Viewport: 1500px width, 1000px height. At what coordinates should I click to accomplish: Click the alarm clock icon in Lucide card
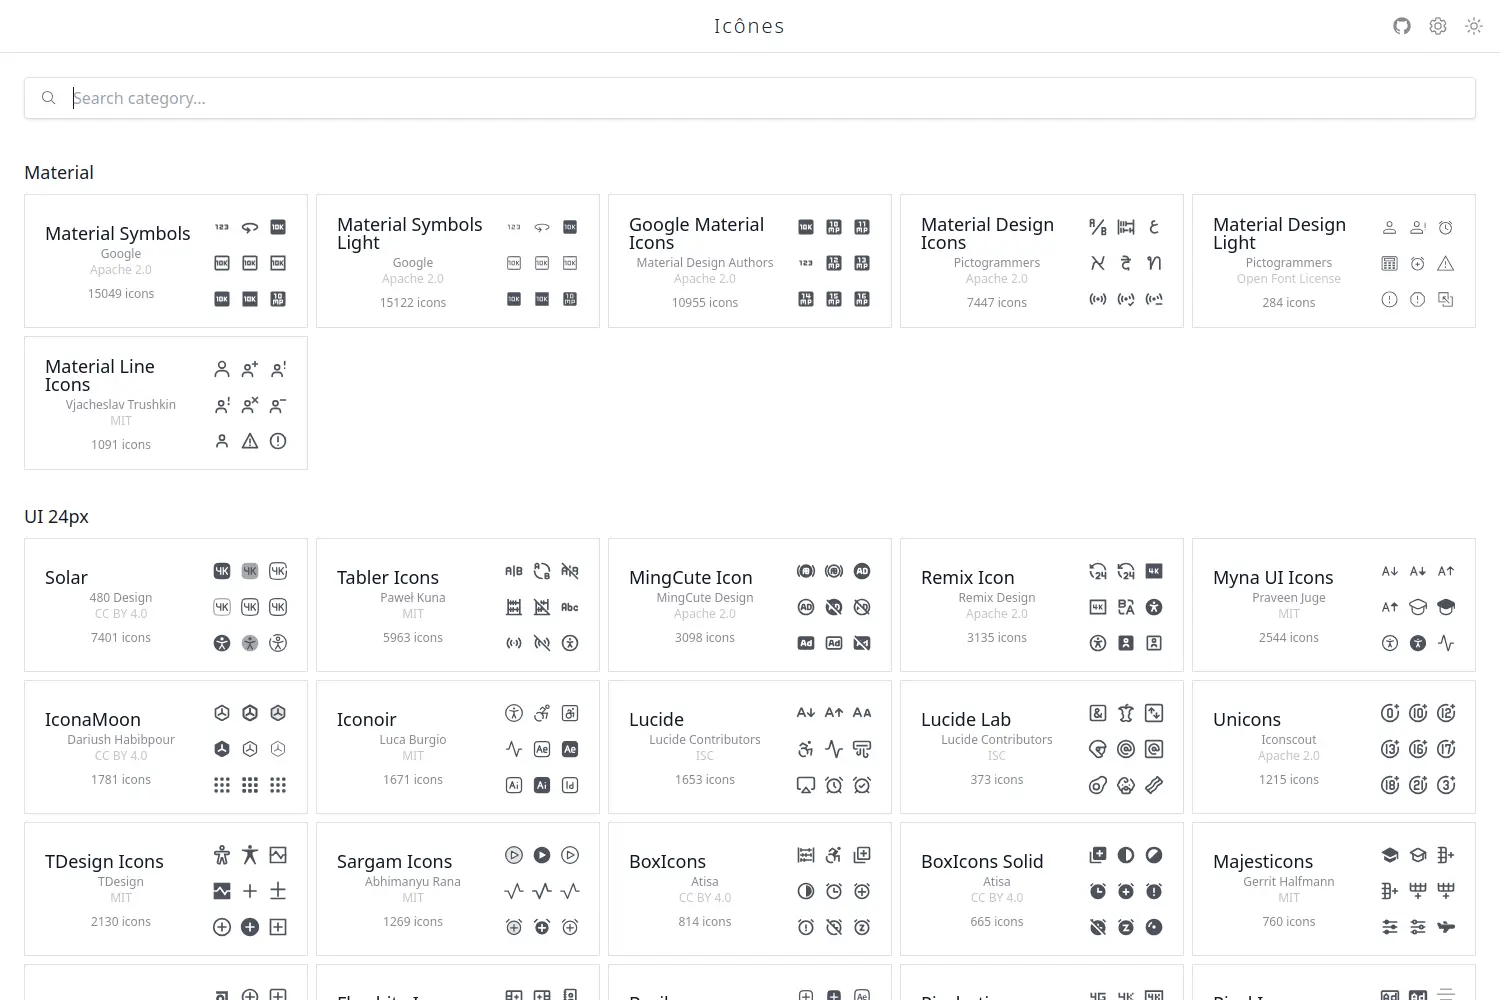834,785
